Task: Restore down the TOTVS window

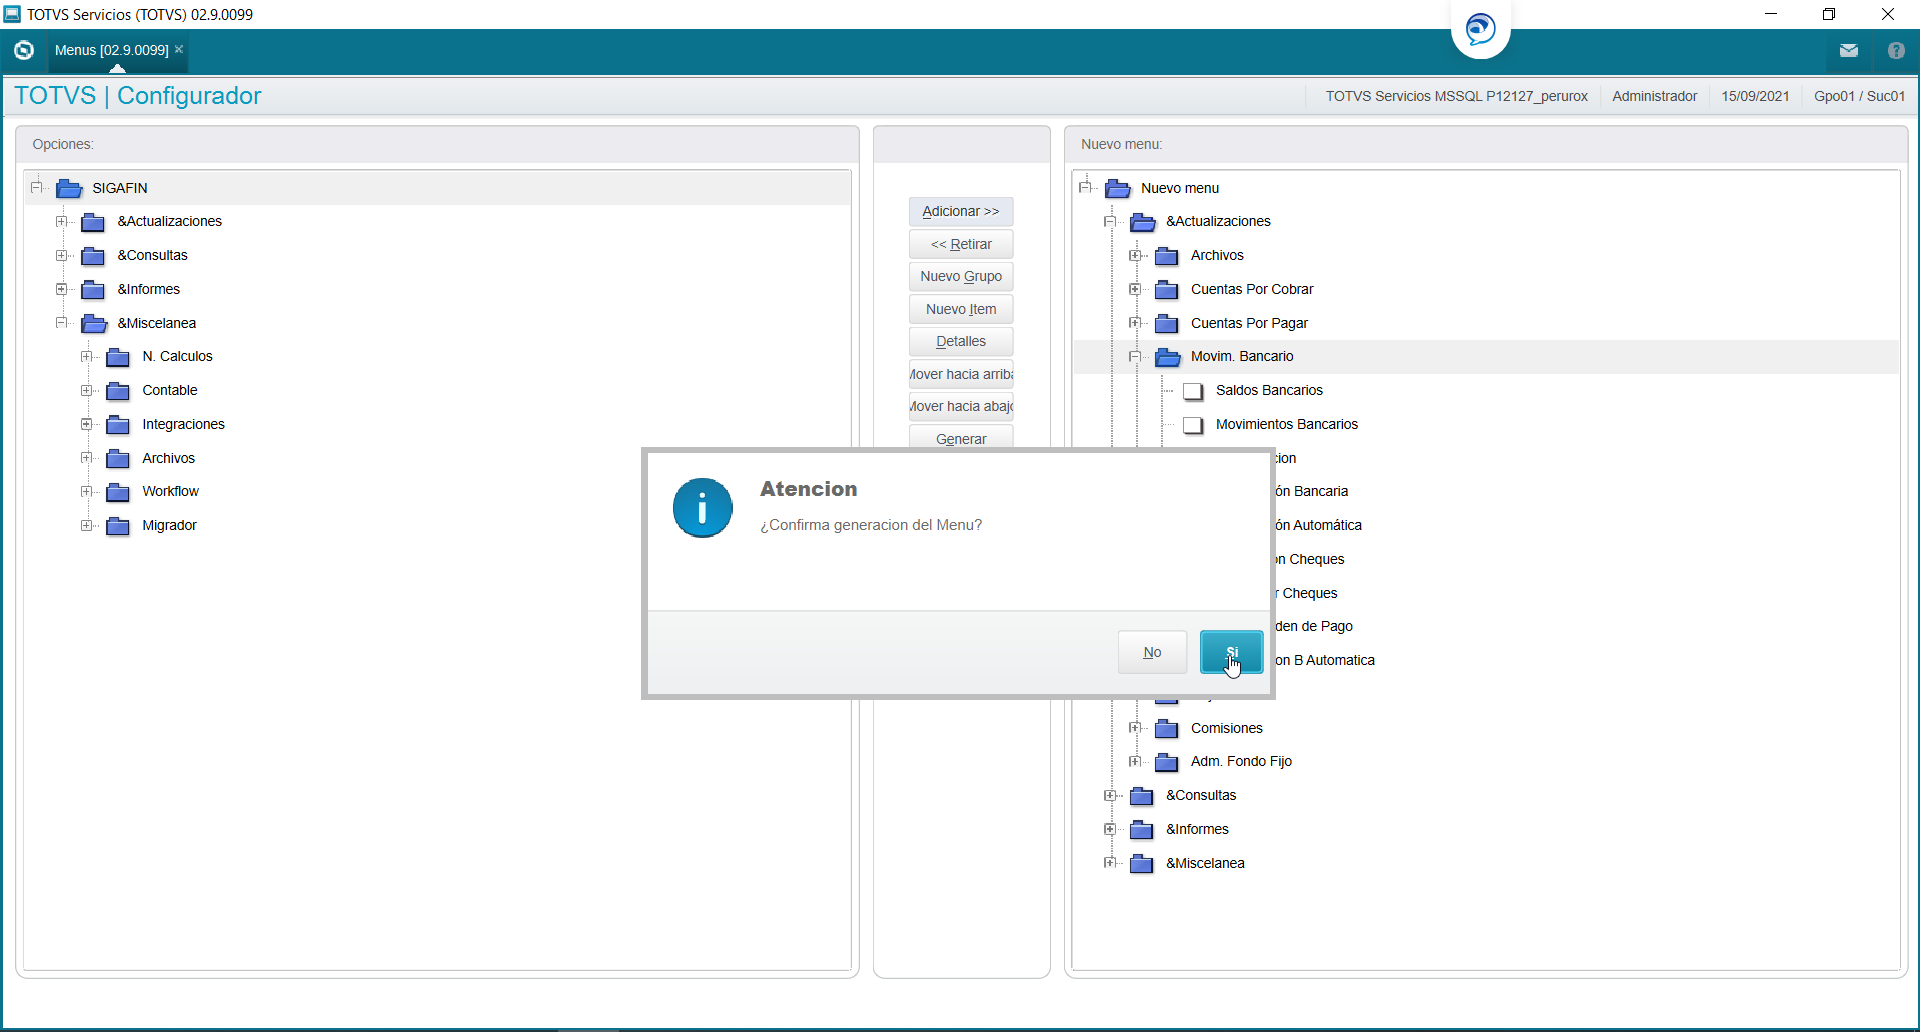Action: point(1829,14)
